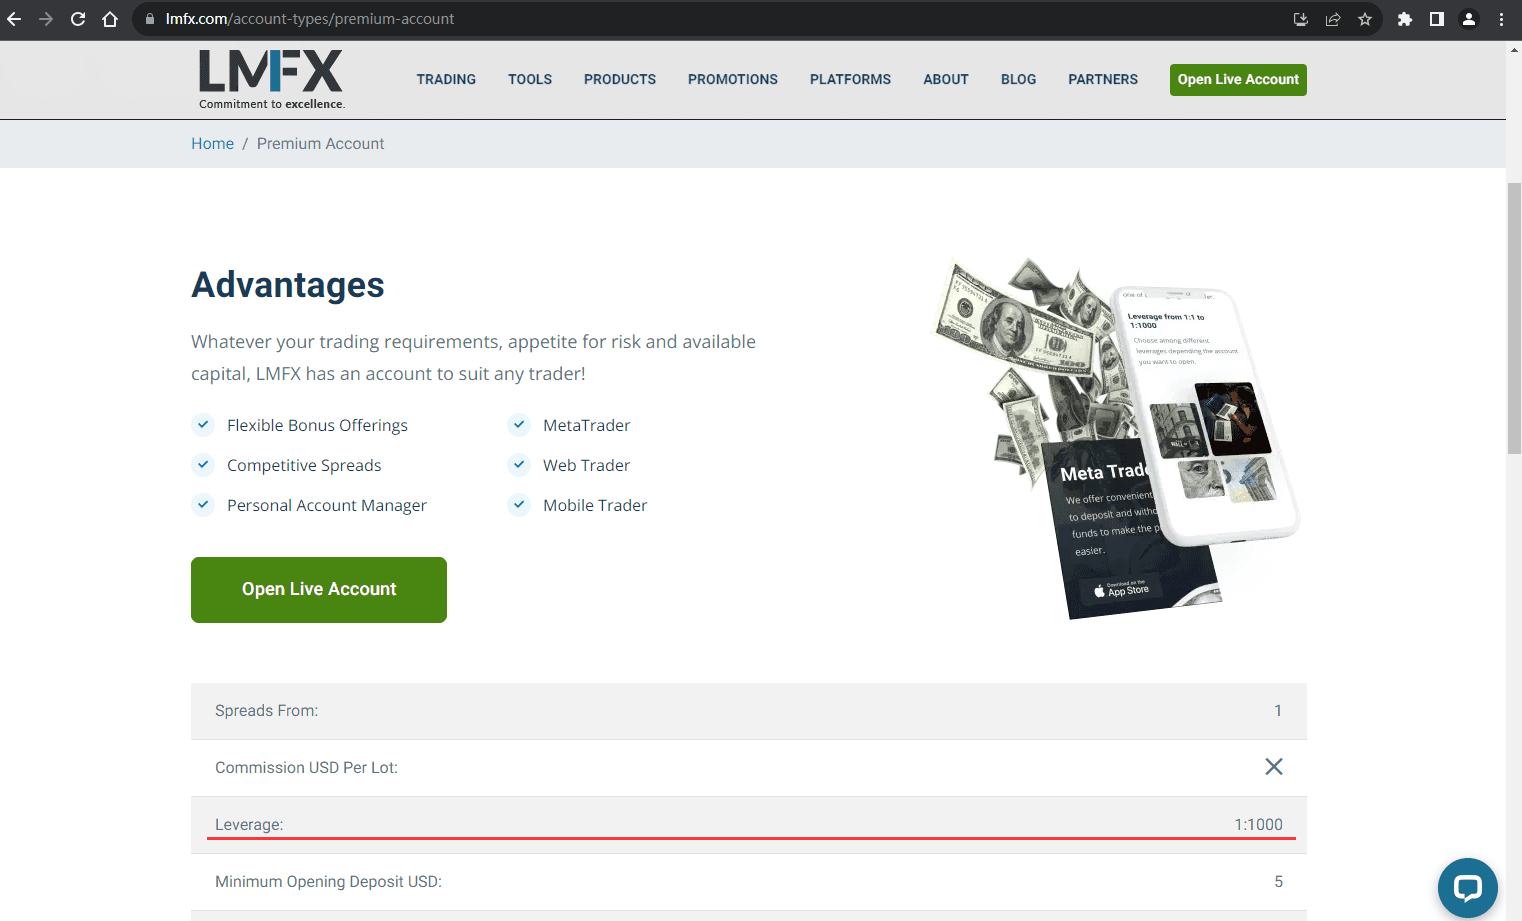1522x921 pixels.
Task: Click the Leverage: label
Action: [249, 825]
